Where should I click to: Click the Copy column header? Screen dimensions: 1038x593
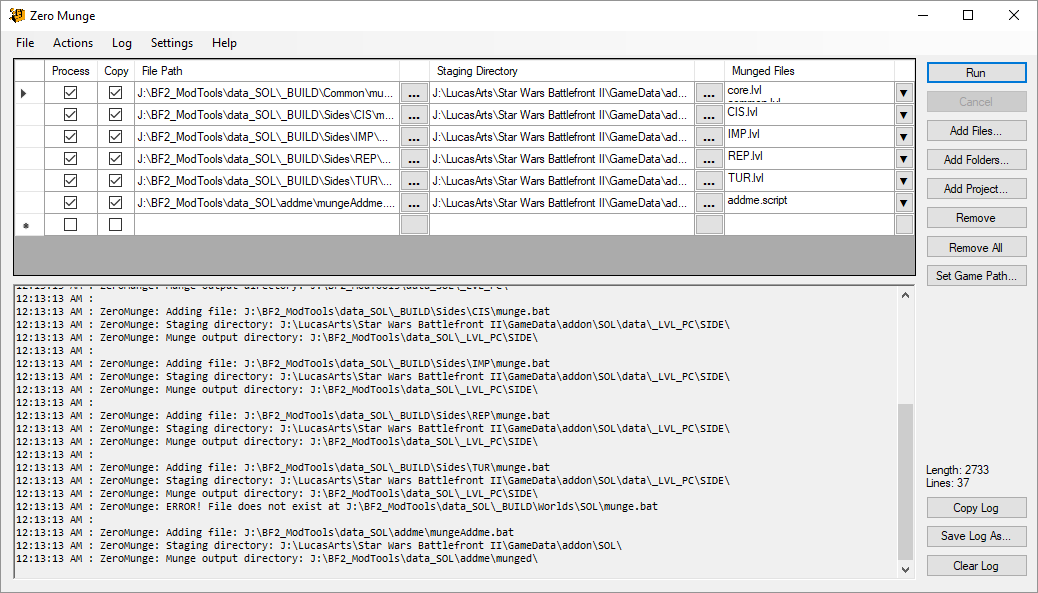[x=117, y=71]
